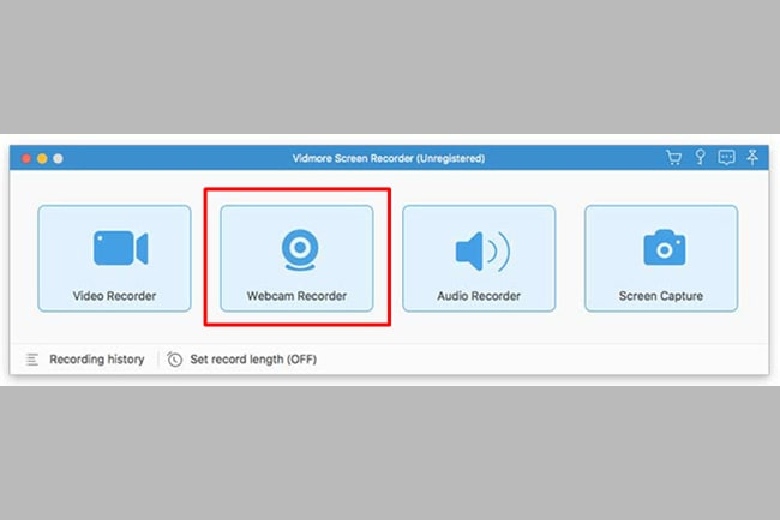
Task: Click the key register icon
Action: click(x=700, y=157)
